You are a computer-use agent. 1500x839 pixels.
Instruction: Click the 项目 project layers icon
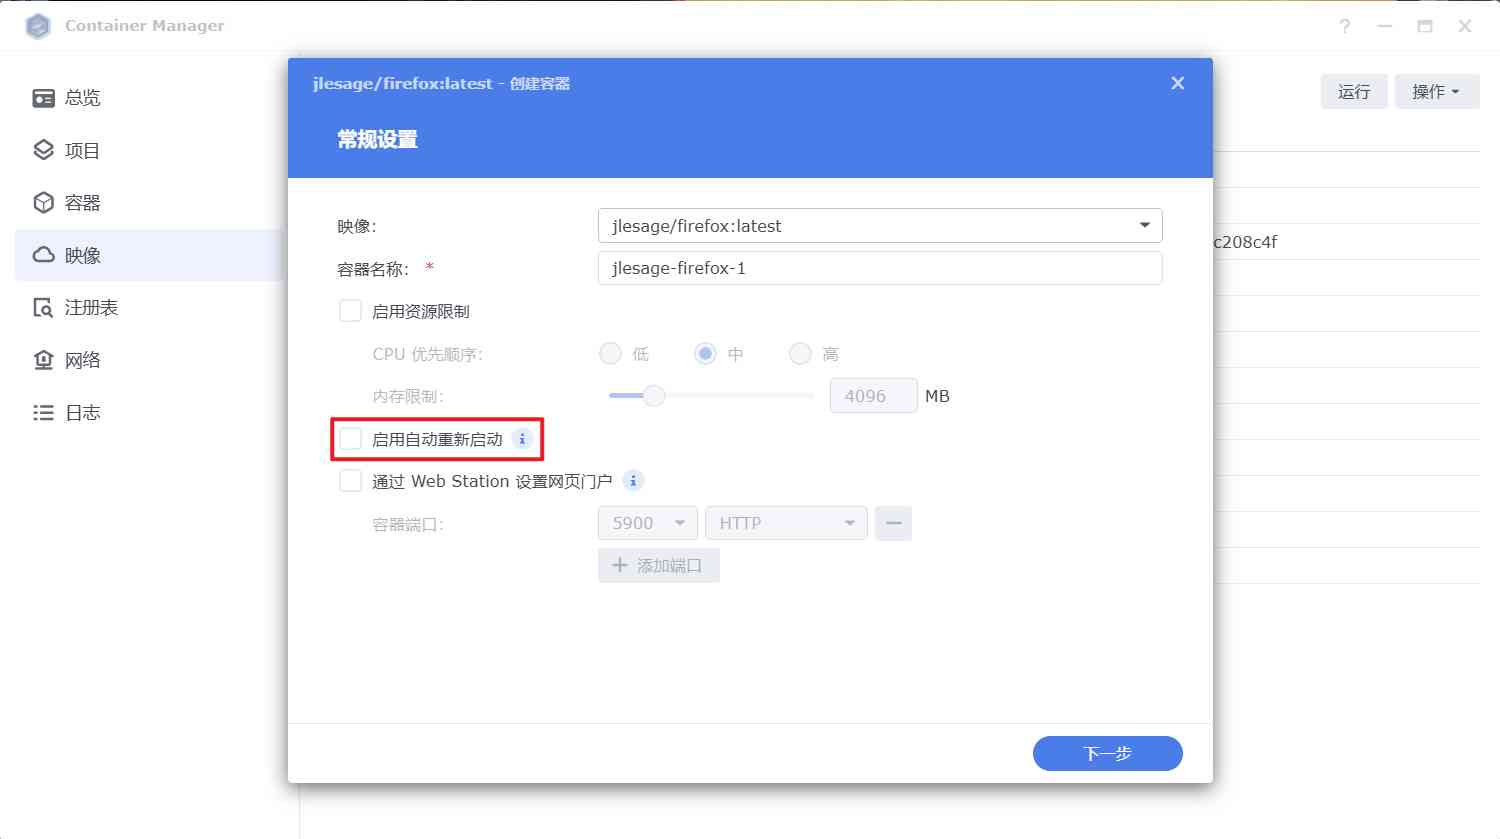coord(43,150)
